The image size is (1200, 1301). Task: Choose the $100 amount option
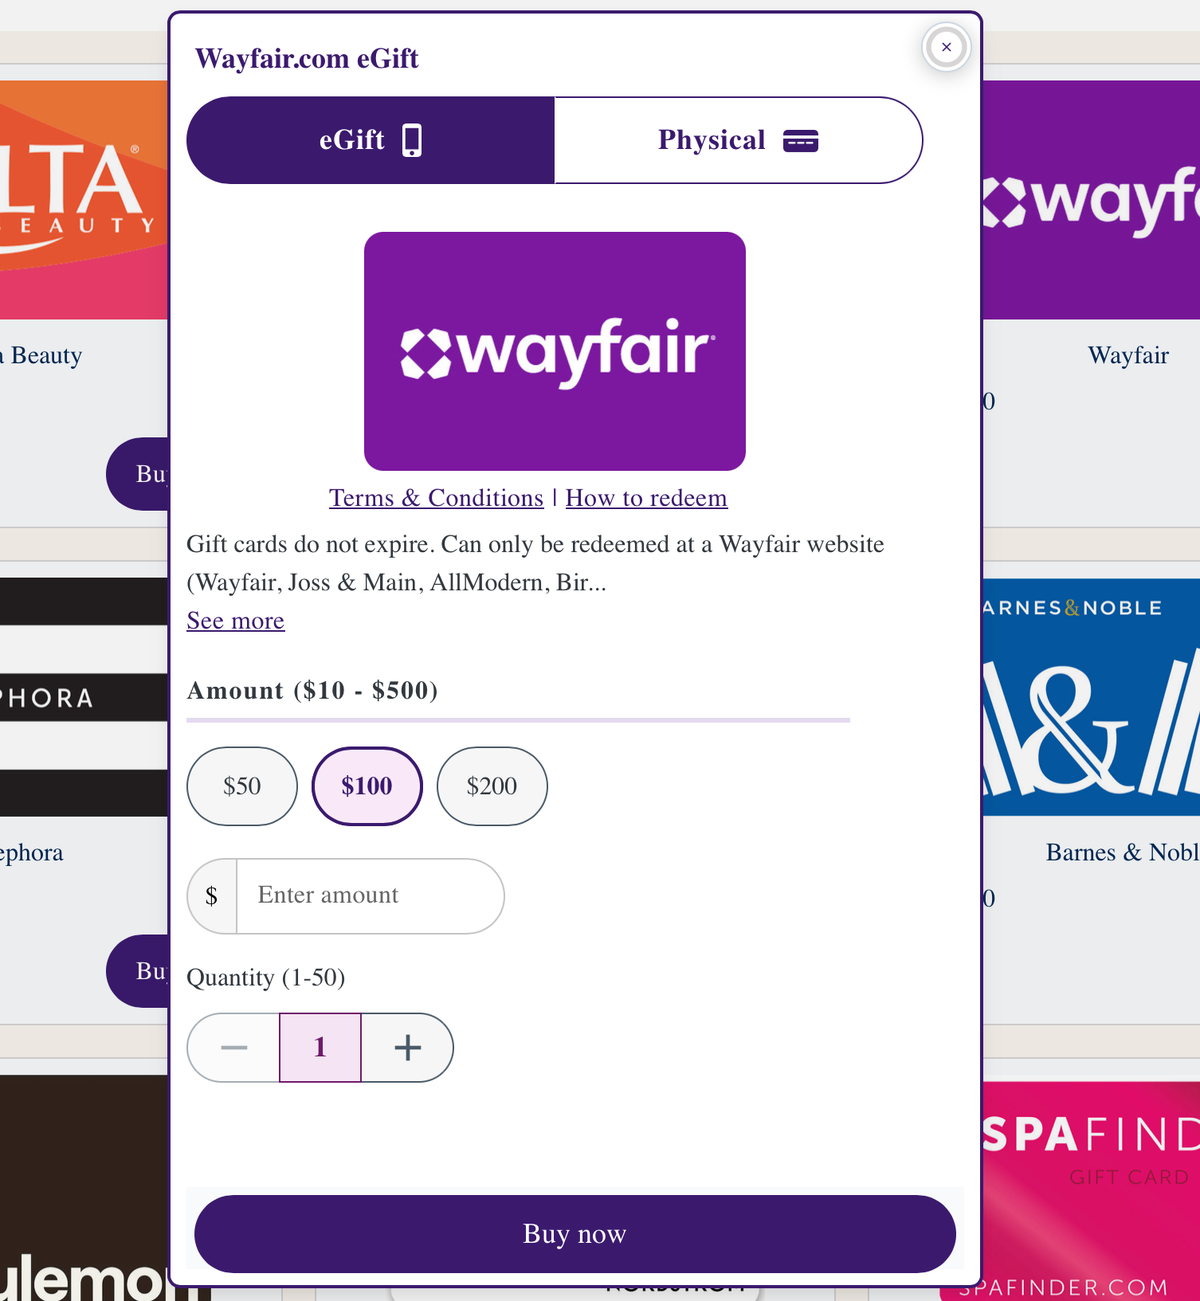point(367,786)
